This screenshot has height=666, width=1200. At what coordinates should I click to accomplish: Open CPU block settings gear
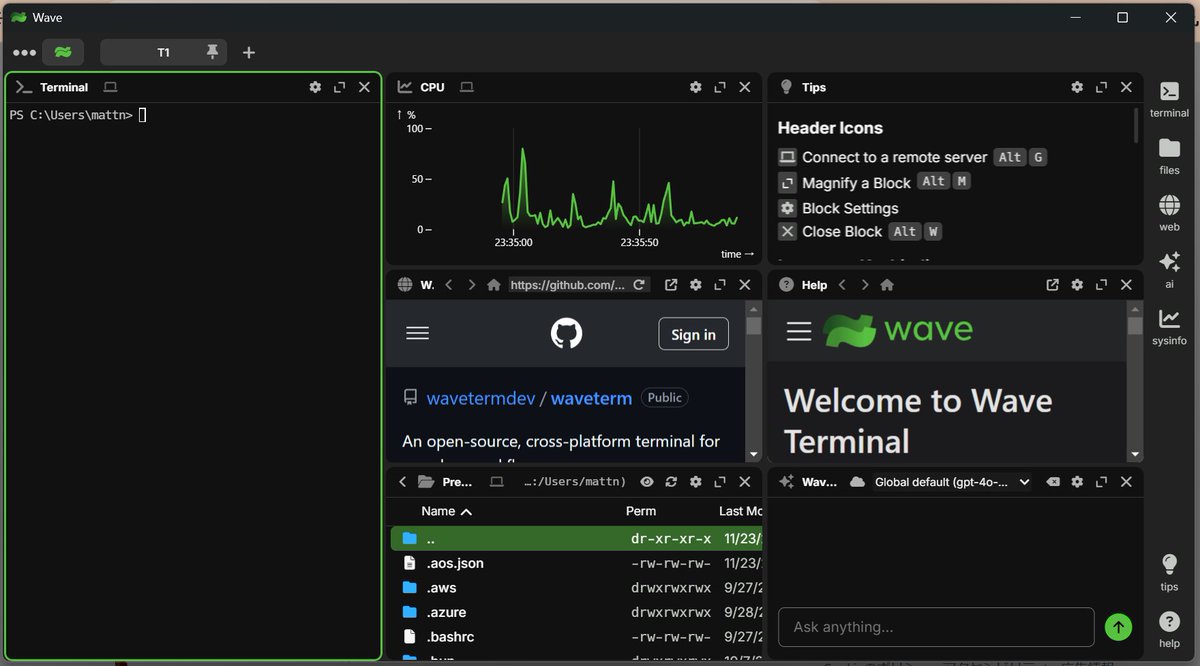[x=696, y=87]
